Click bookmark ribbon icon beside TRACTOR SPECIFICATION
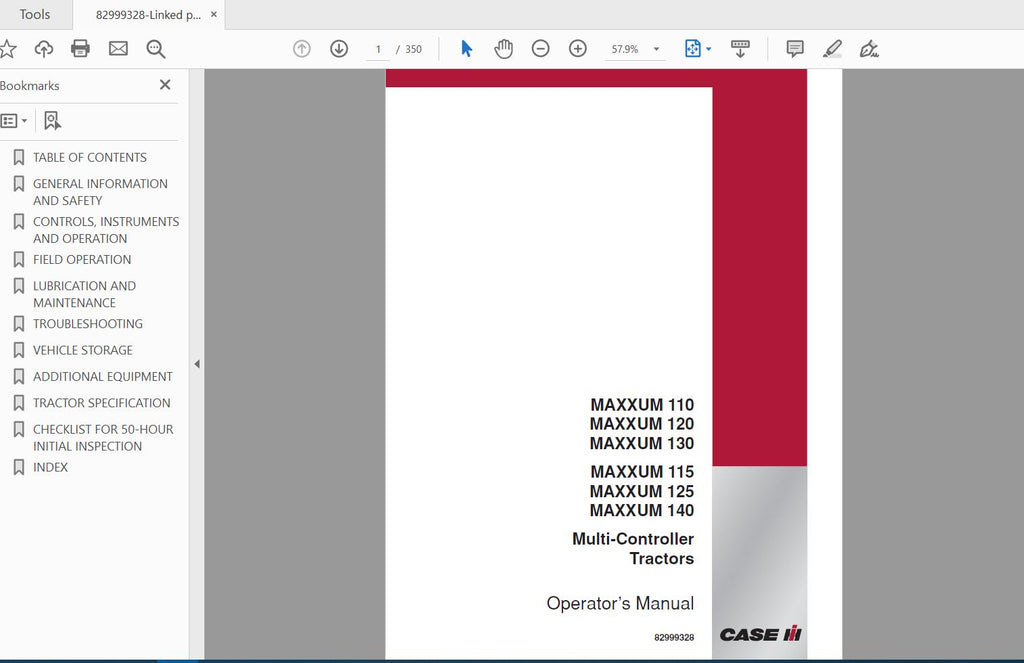Image resolution: width=1024 pixels, height=663 pixels. [x=19, y=403]
